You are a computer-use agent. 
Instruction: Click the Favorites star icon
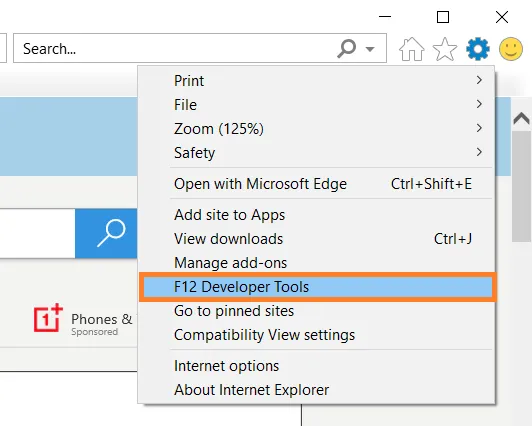[x=445, y=49]
